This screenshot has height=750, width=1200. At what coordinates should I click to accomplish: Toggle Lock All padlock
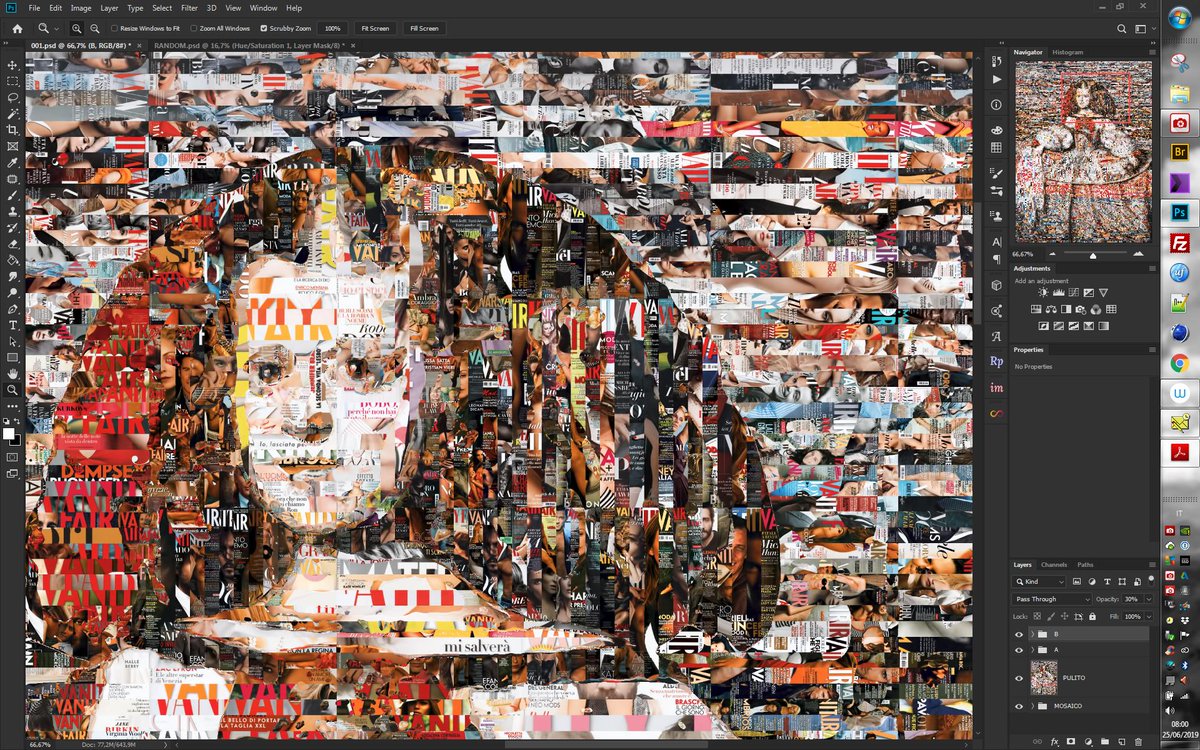[1092, 617]
